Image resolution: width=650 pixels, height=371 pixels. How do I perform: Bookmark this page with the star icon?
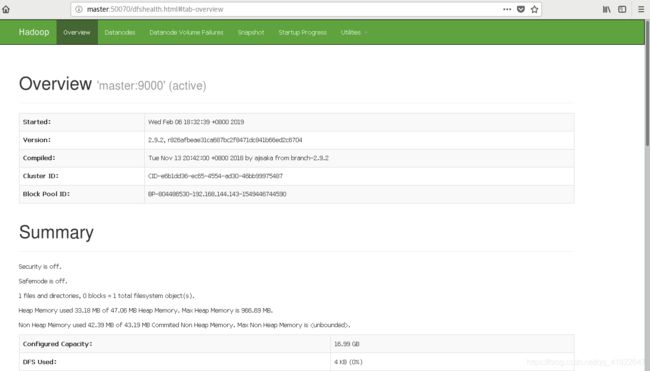click(x=534, y=9)
